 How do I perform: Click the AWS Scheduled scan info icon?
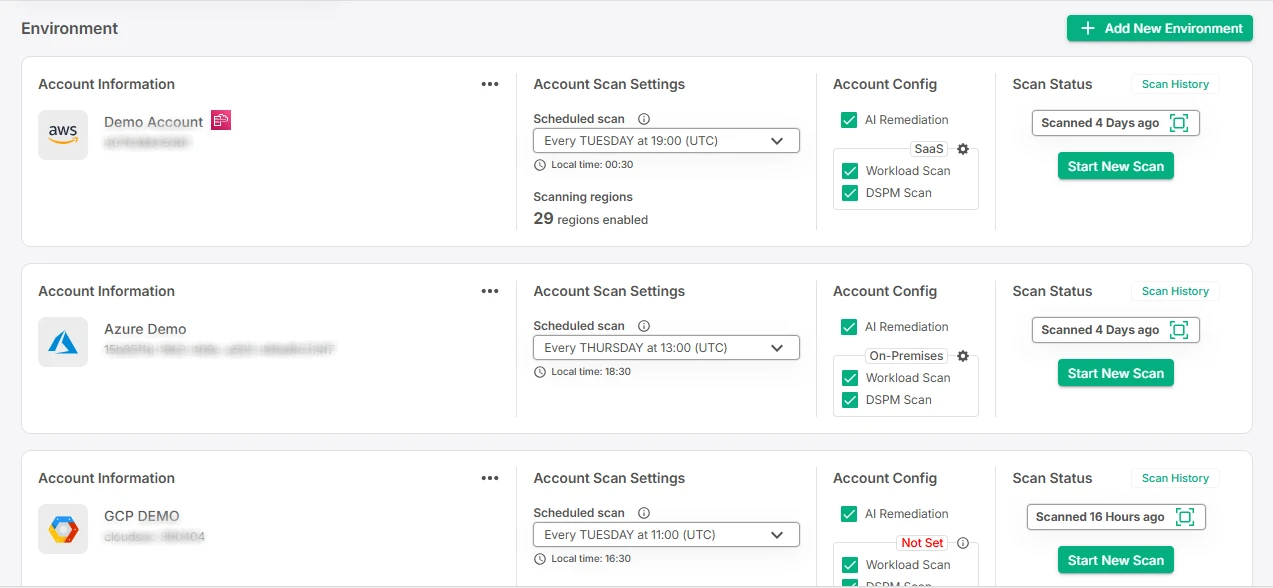644,118
